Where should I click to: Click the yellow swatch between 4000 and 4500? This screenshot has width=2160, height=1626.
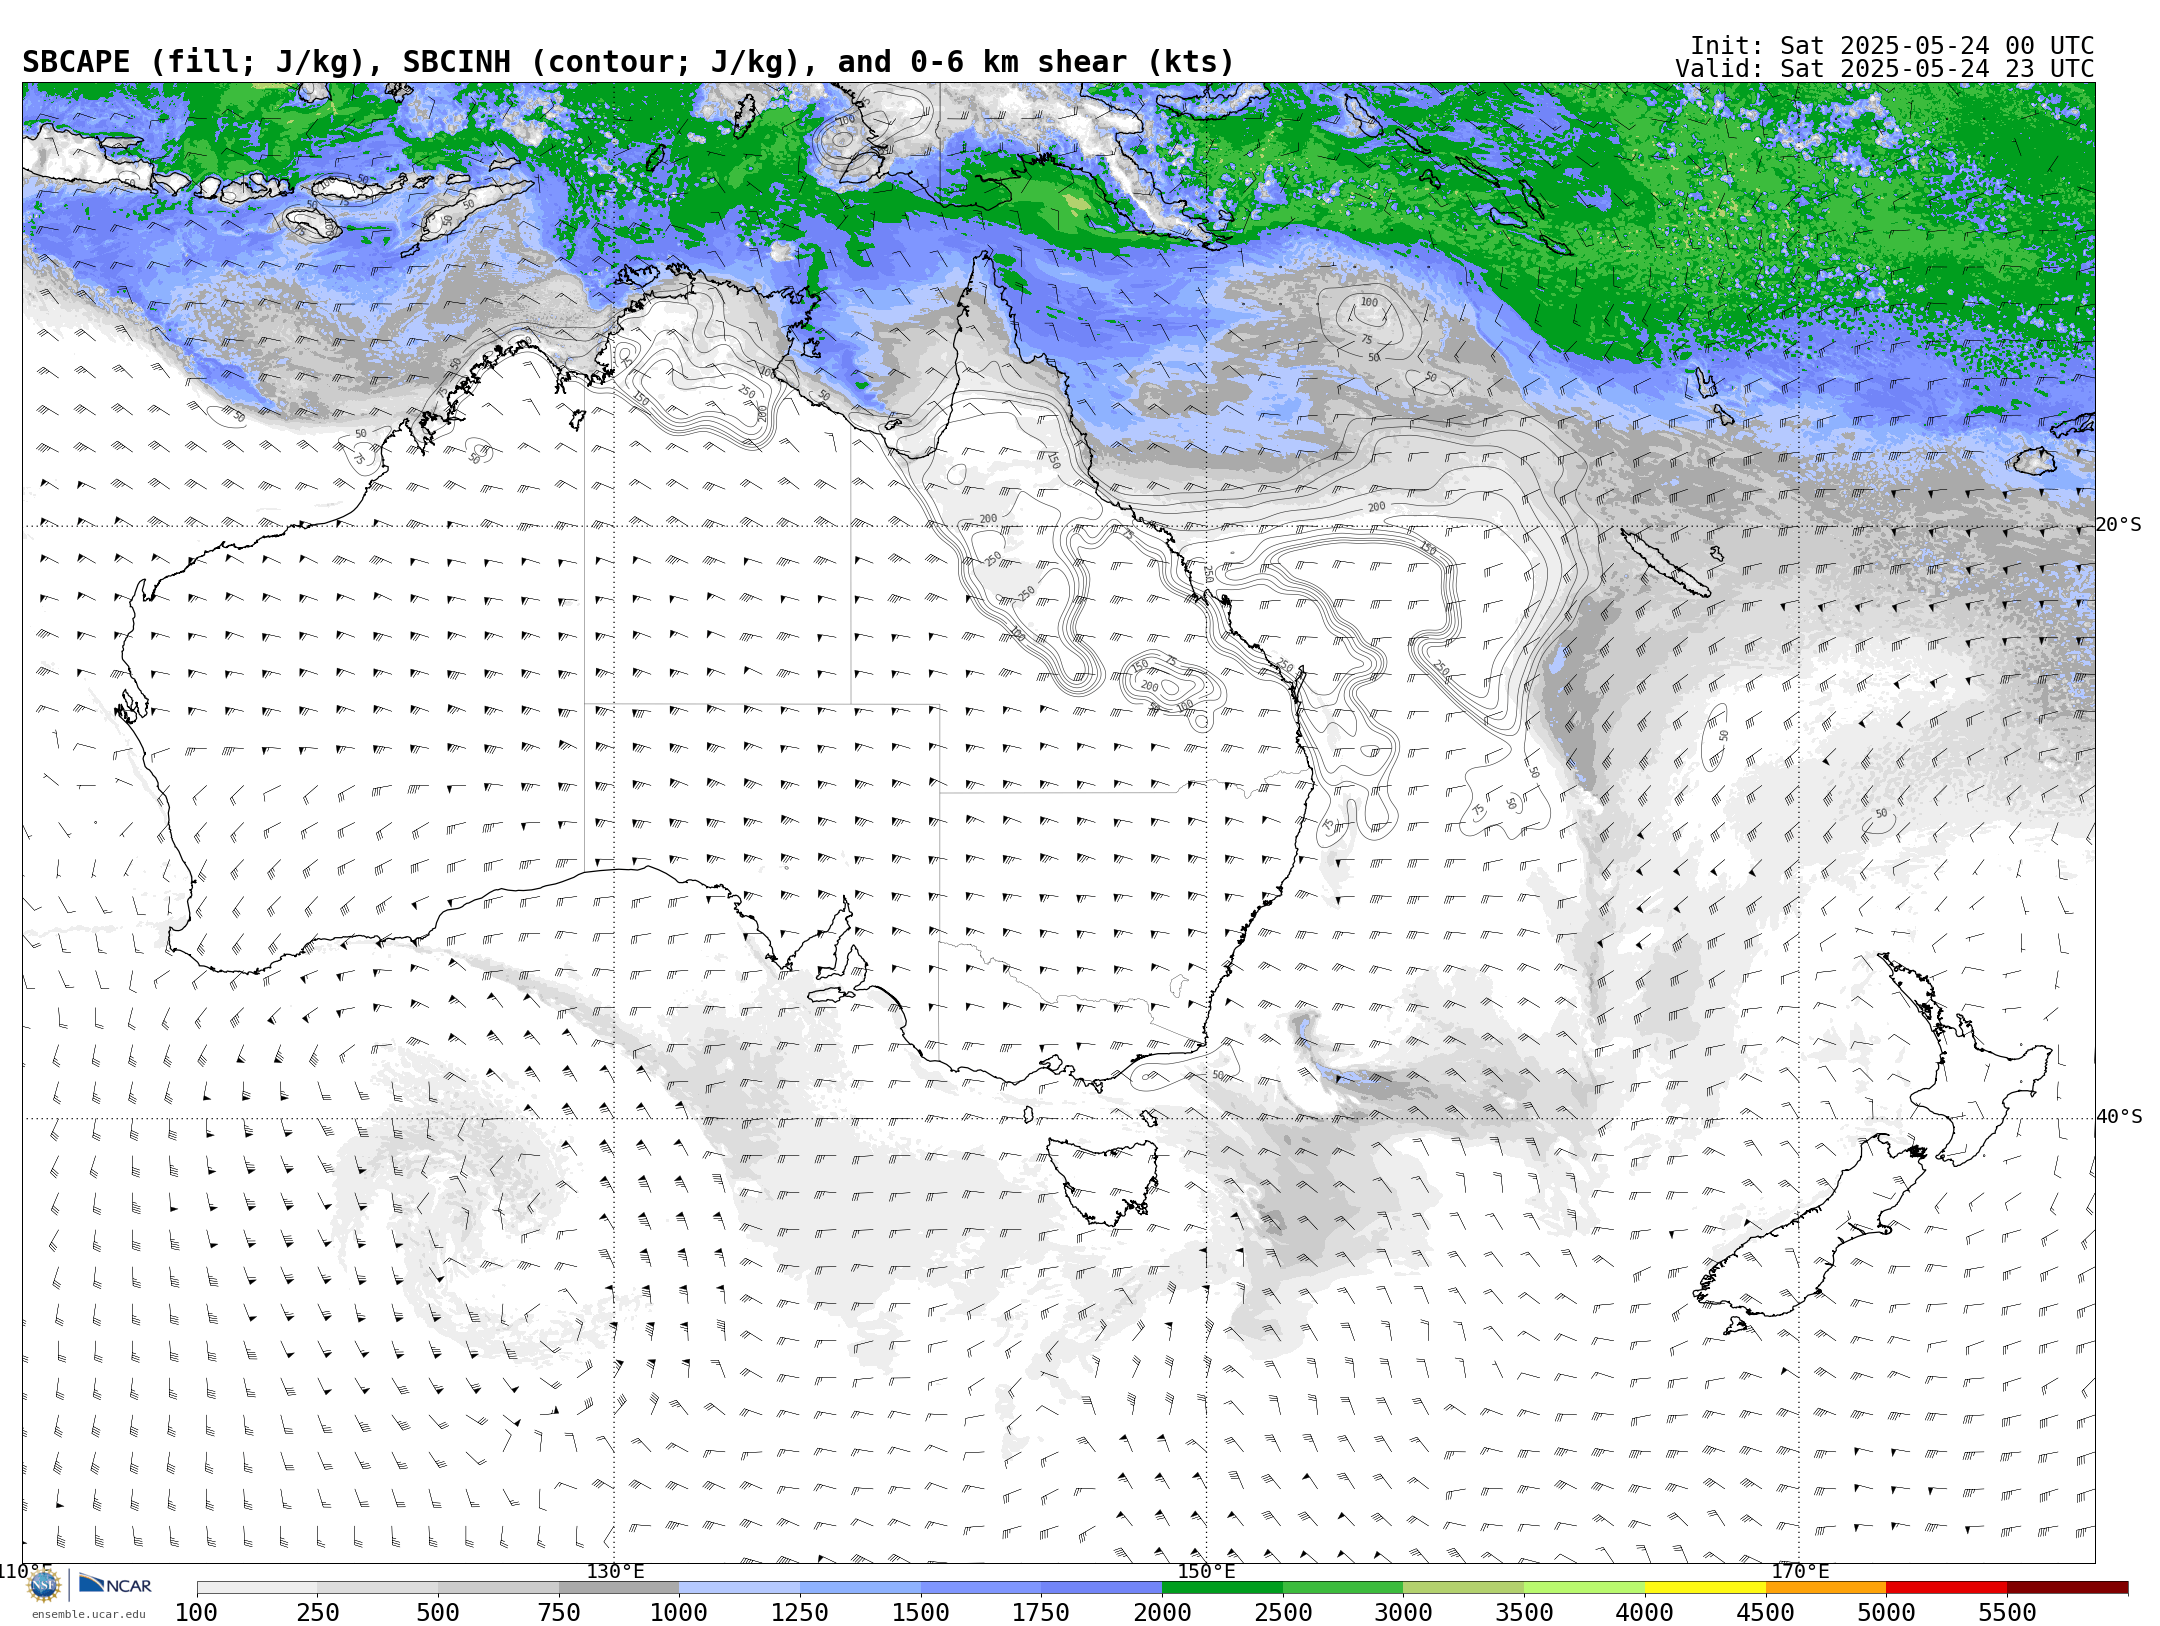[1705, 1588]
